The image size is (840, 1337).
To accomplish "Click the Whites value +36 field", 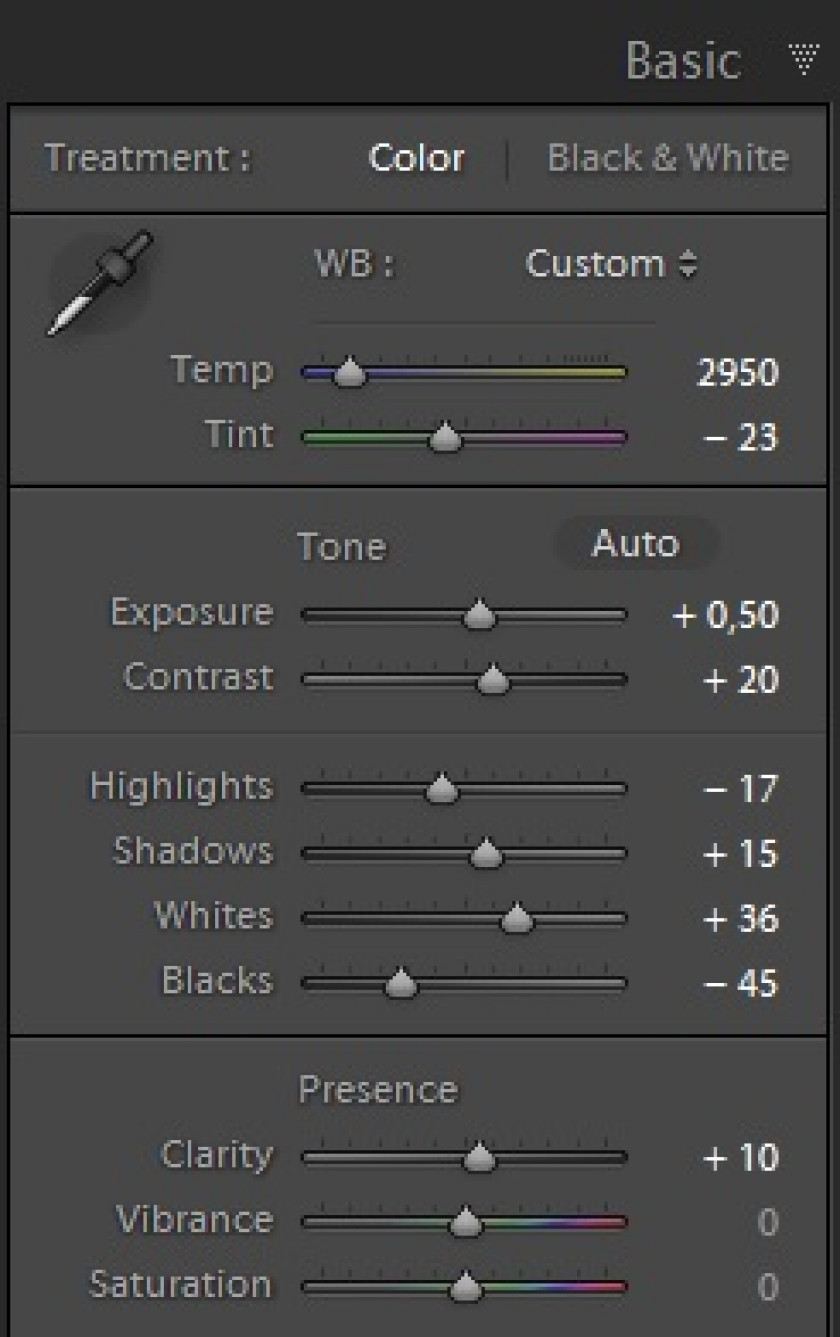I will pyautogui.click(x=741, y=919).
